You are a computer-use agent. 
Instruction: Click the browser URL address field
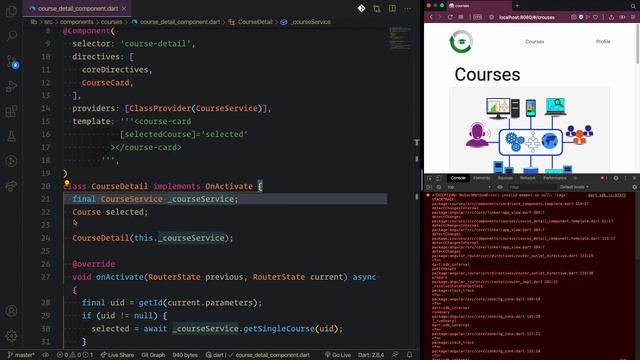tap(527, 17)
